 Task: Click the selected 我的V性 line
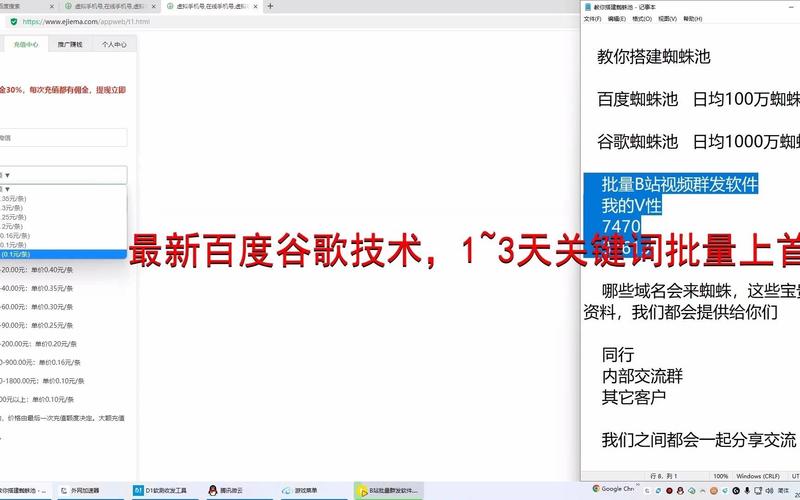[631, 206]
